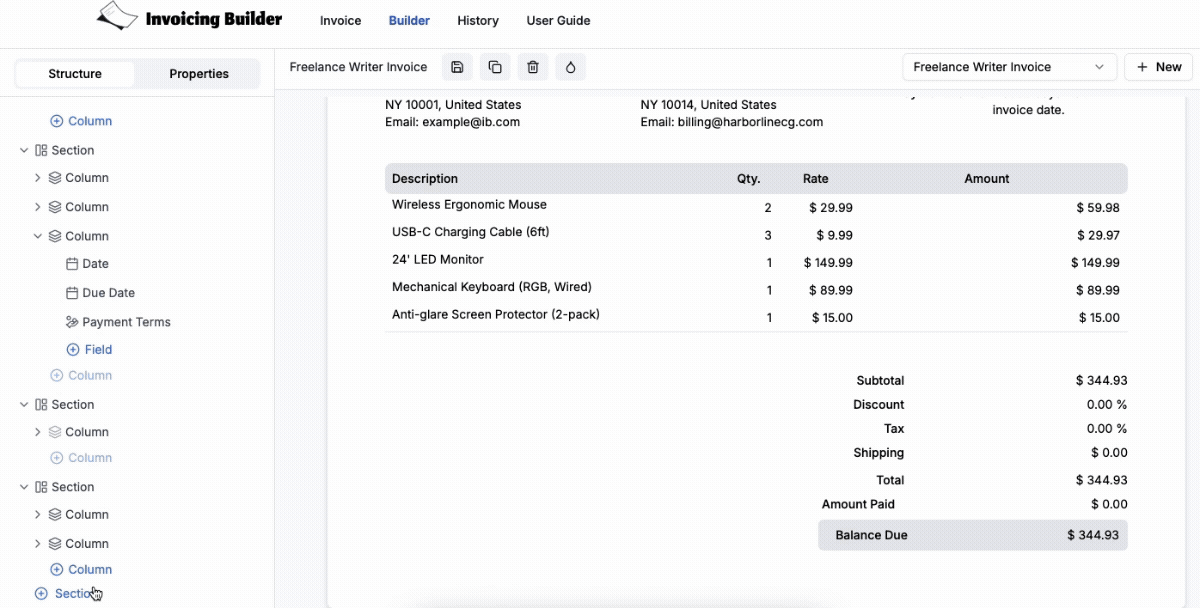Click the $ 29.97 amount cell
The height and width of the screenshot is (608, 1200).
click(x=1098, y=236)
